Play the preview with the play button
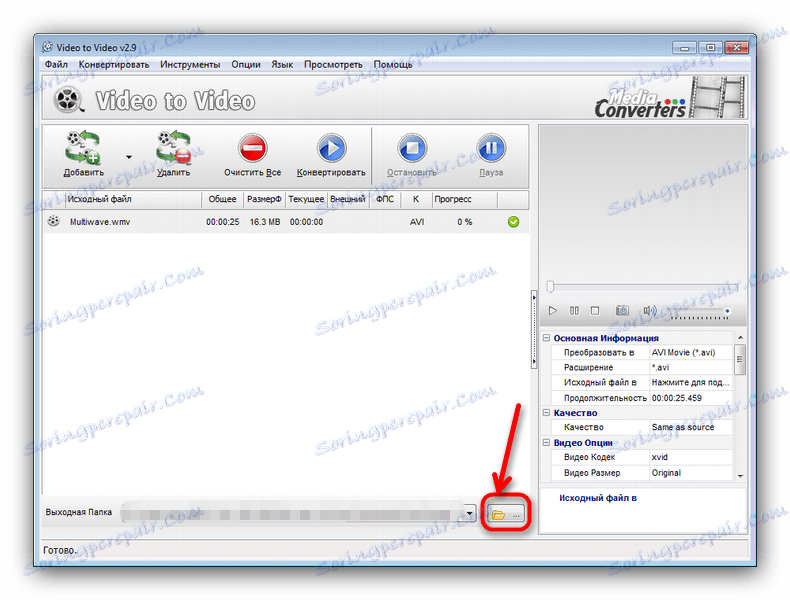Image resolution: width=790 pixels, height=600 pixels. click(x=553, y=310)
